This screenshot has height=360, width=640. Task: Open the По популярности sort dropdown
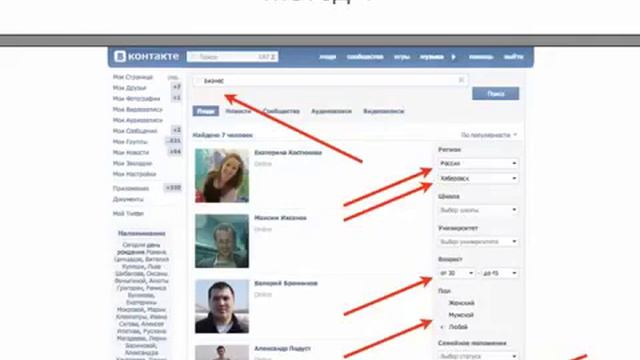pos(489,135)
